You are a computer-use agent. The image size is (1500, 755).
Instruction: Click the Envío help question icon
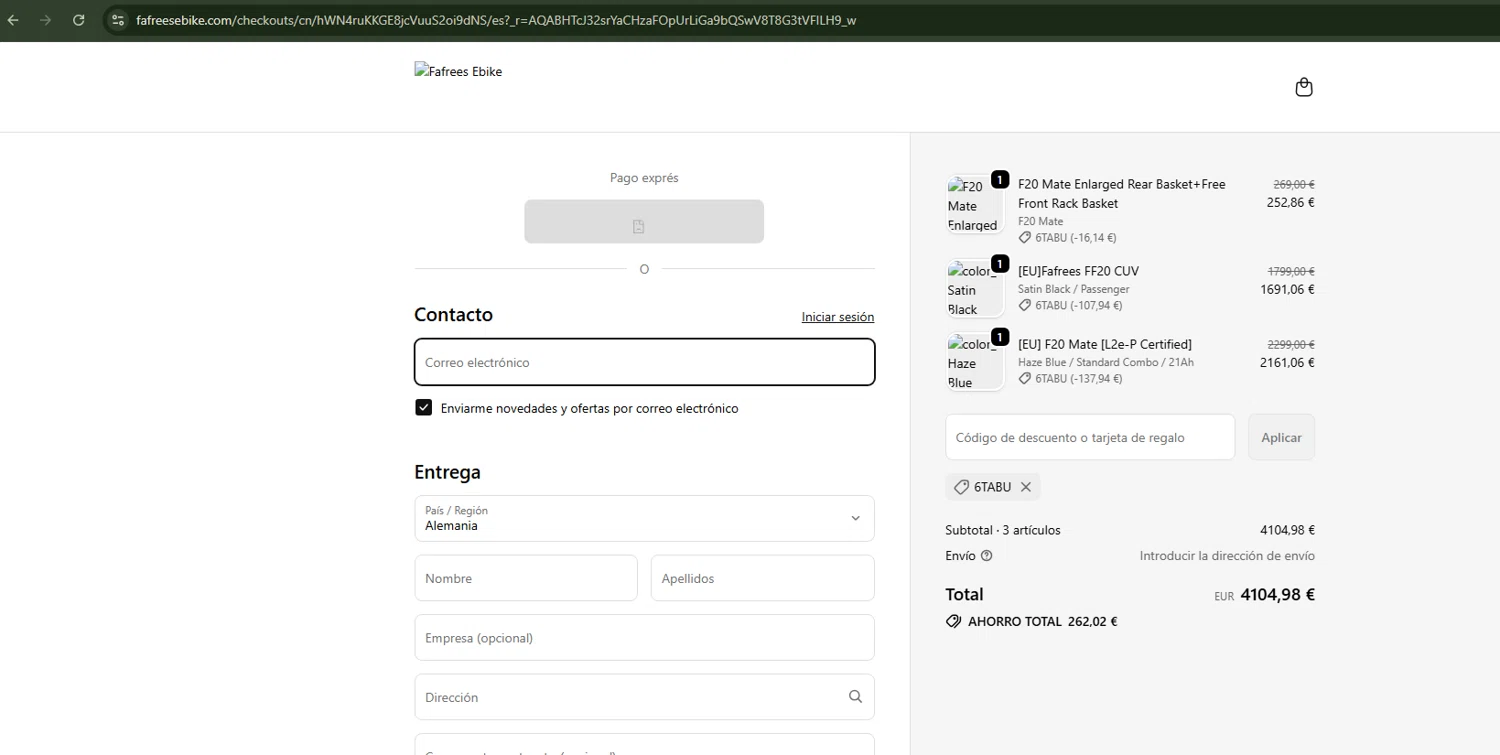[x=987, y=556]
